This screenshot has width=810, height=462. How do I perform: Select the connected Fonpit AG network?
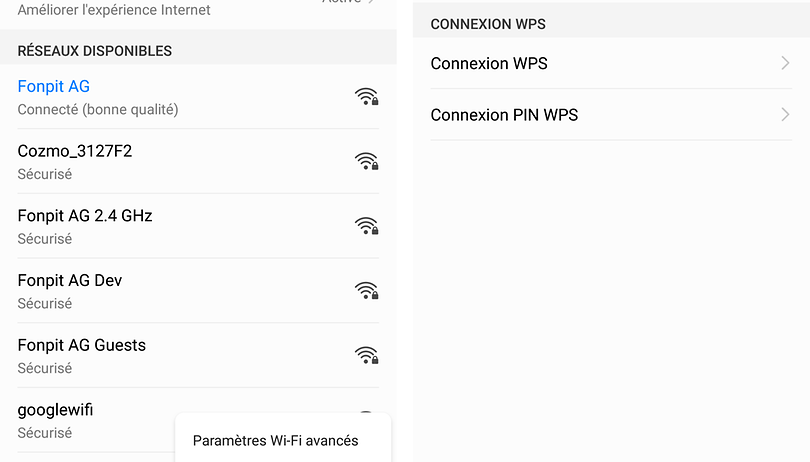click(x=198, y=97)
